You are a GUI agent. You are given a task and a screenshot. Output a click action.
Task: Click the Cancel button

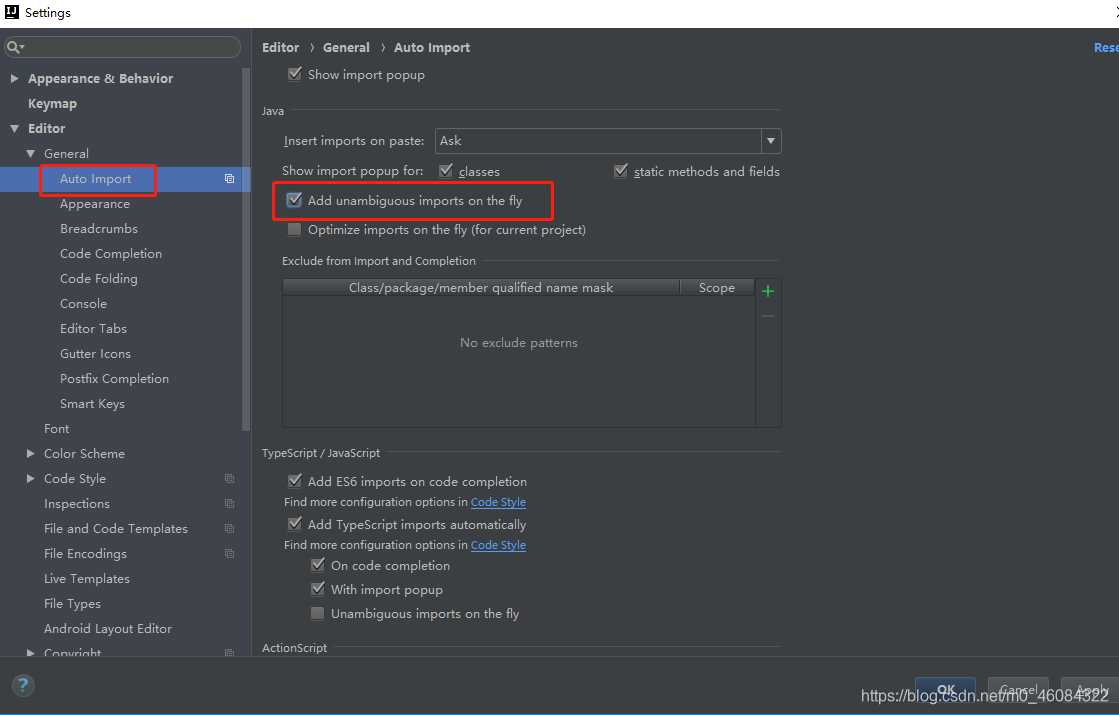[x=1018, y=689]
